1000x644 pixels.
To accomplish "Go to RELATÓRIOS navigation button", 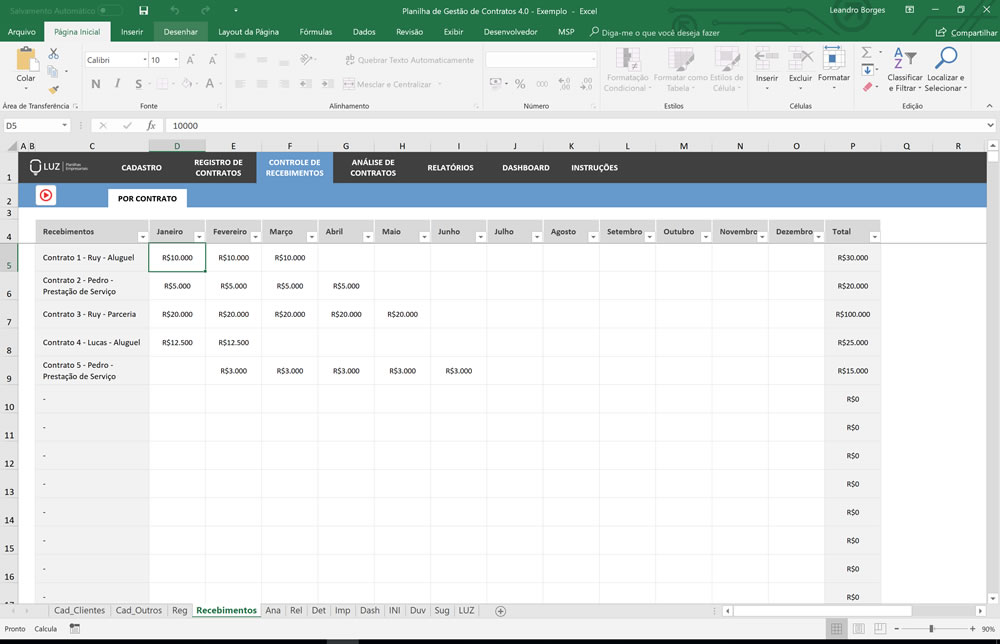I will click(450, 168).
